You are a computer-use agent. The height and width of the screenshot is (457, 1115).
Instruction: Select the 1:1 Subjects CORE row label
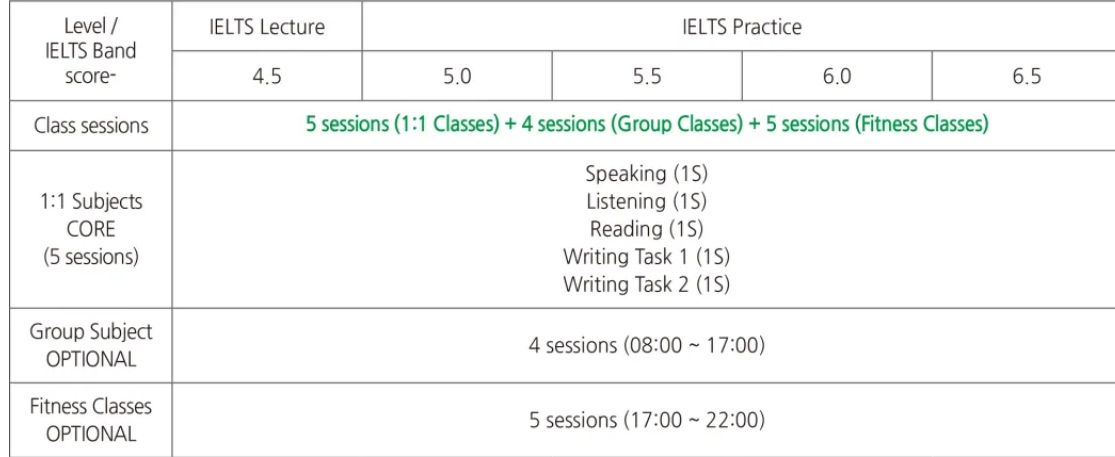point(90,229)
